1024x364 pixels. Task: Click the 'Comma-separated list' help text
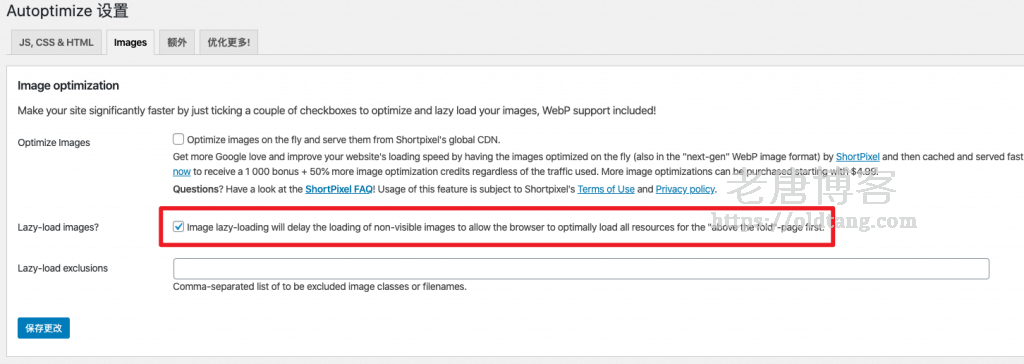click(320, 286)
